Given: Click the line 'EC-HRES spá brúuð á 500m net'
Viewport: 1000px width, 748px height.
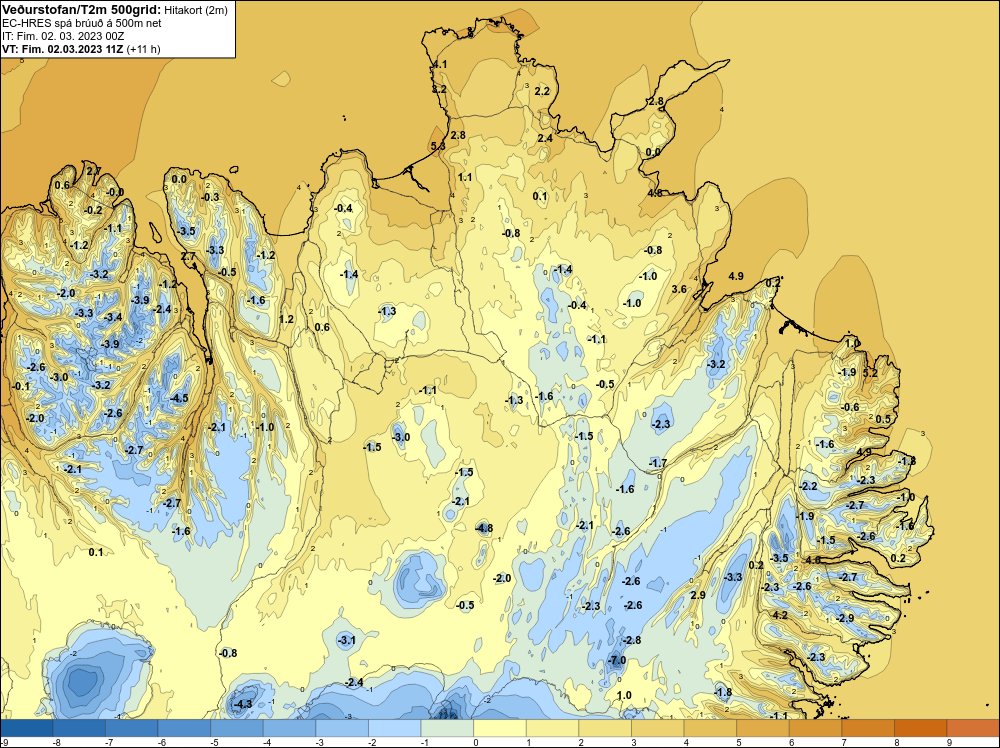Looking at the screenshot, I should click(82, 23).
